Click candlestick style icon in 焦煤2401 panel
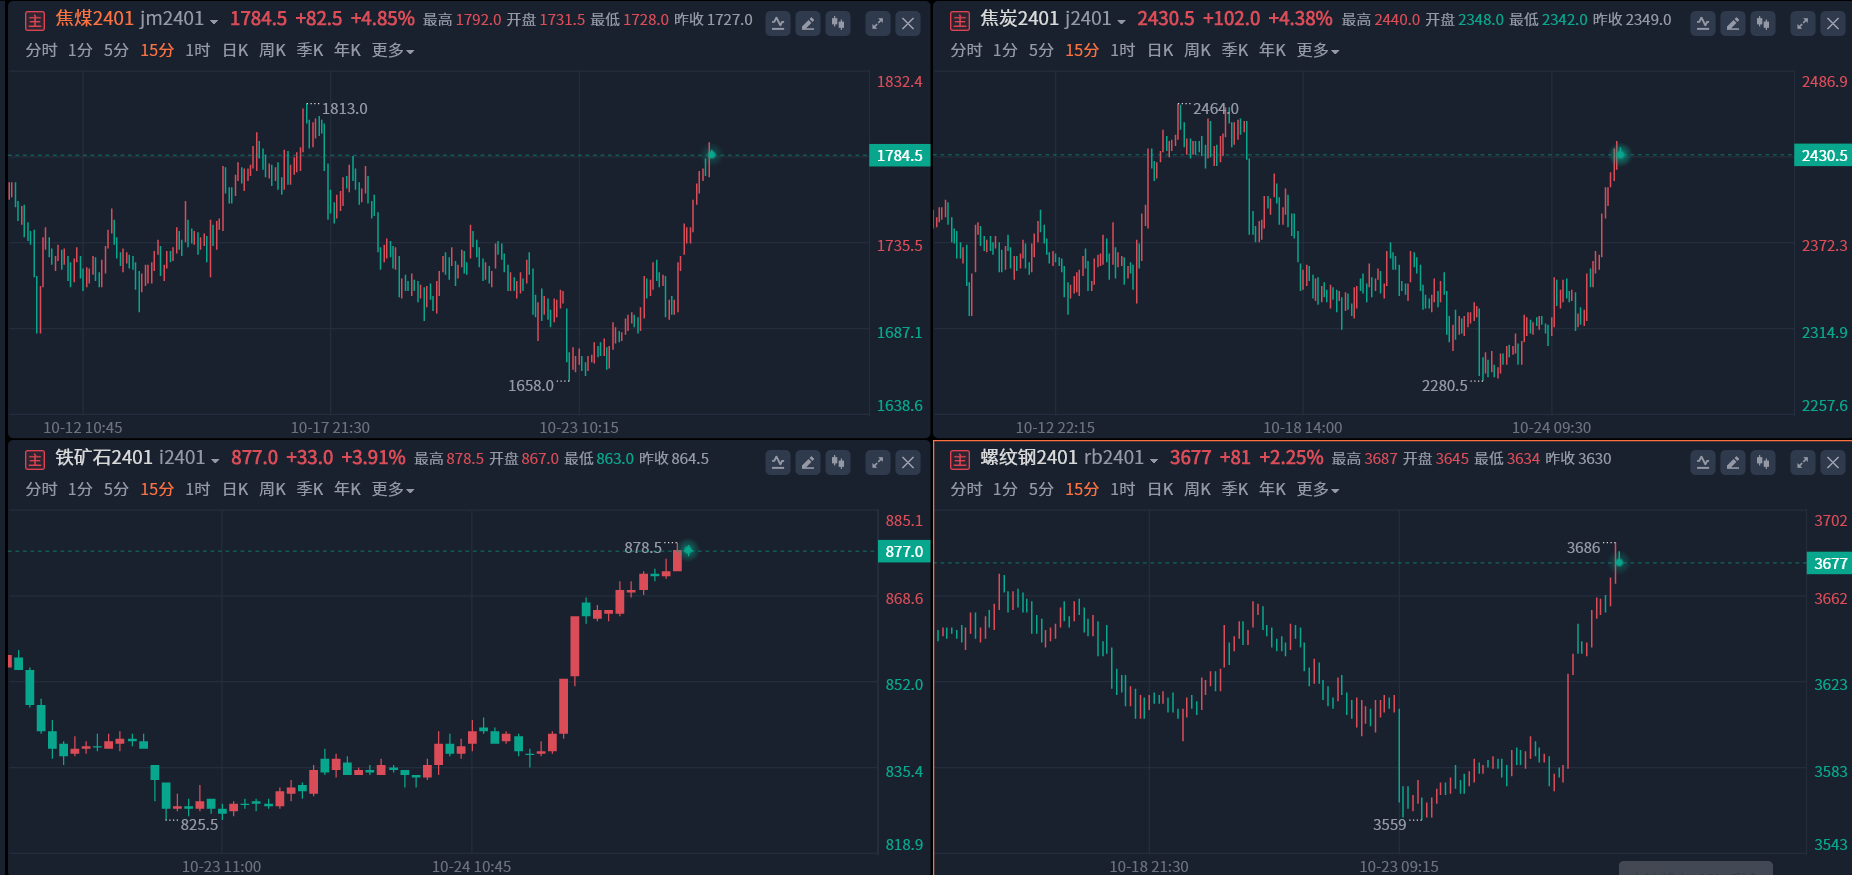1852x875 pixels. (x=838, y=23)
